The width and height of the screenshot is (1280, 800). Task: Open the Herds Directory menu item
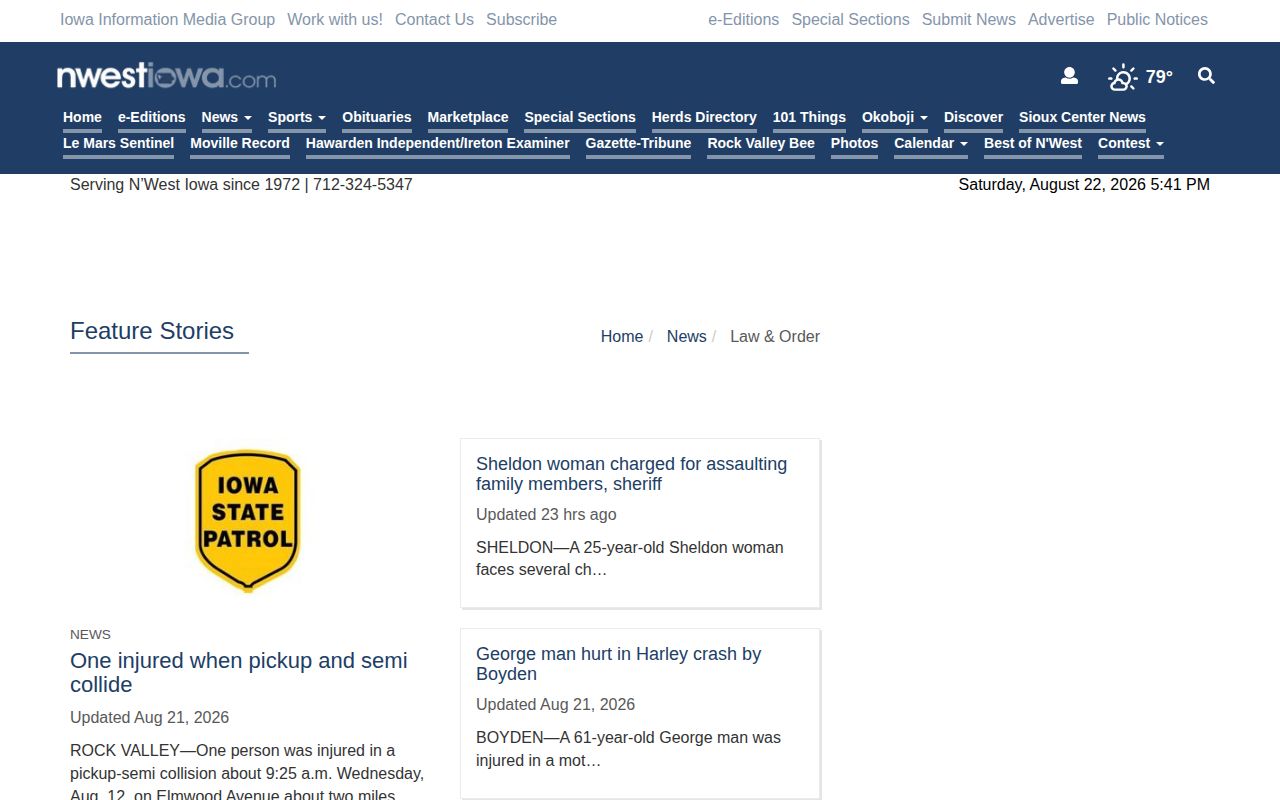point(704,117)
